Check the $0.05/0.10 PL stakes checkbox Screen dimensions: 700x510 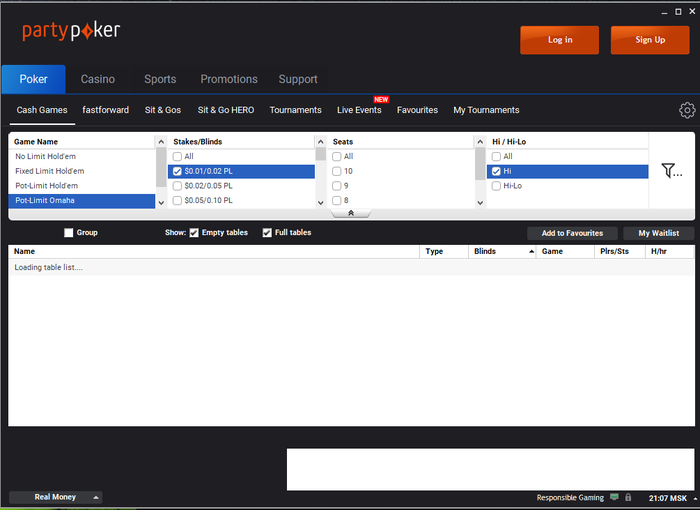[177, 201]
